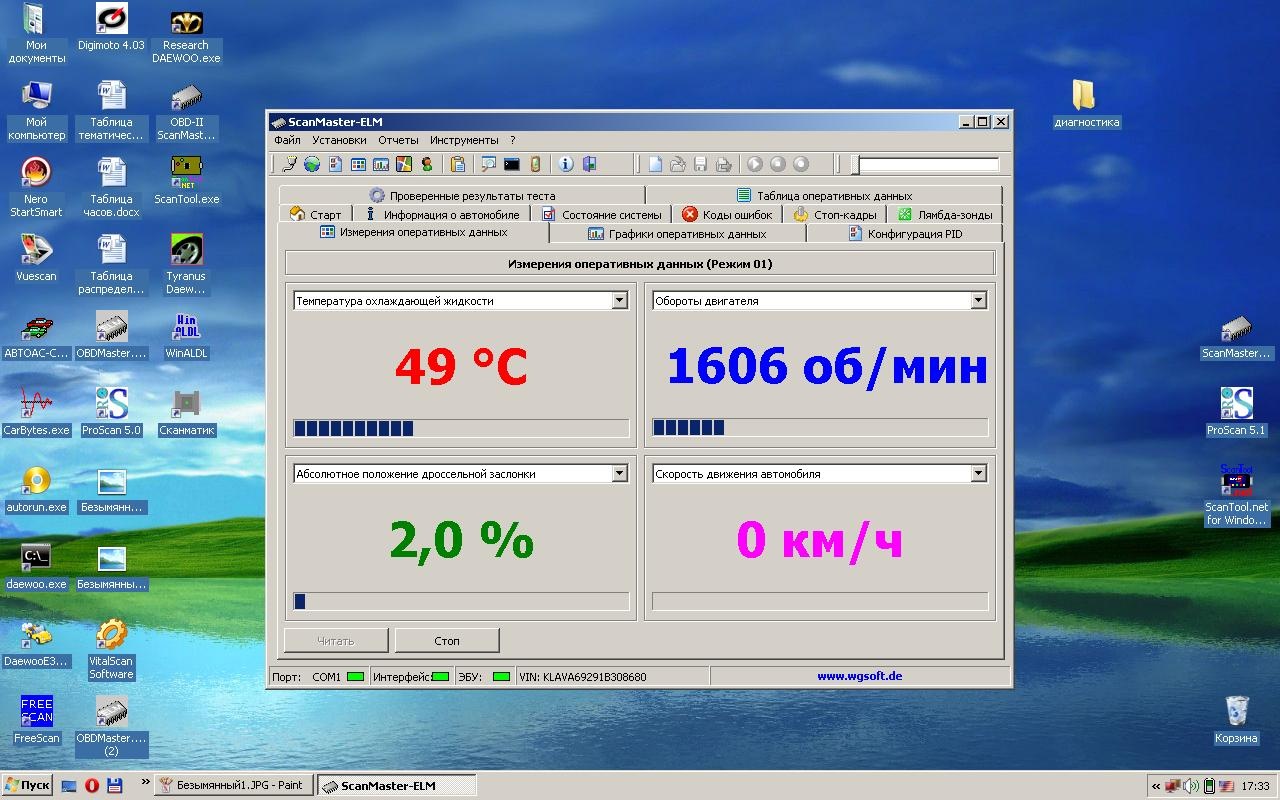
Task: Expand Абсолютное положение дроссельной заслонки dropdown
Action: pos(619,474)
